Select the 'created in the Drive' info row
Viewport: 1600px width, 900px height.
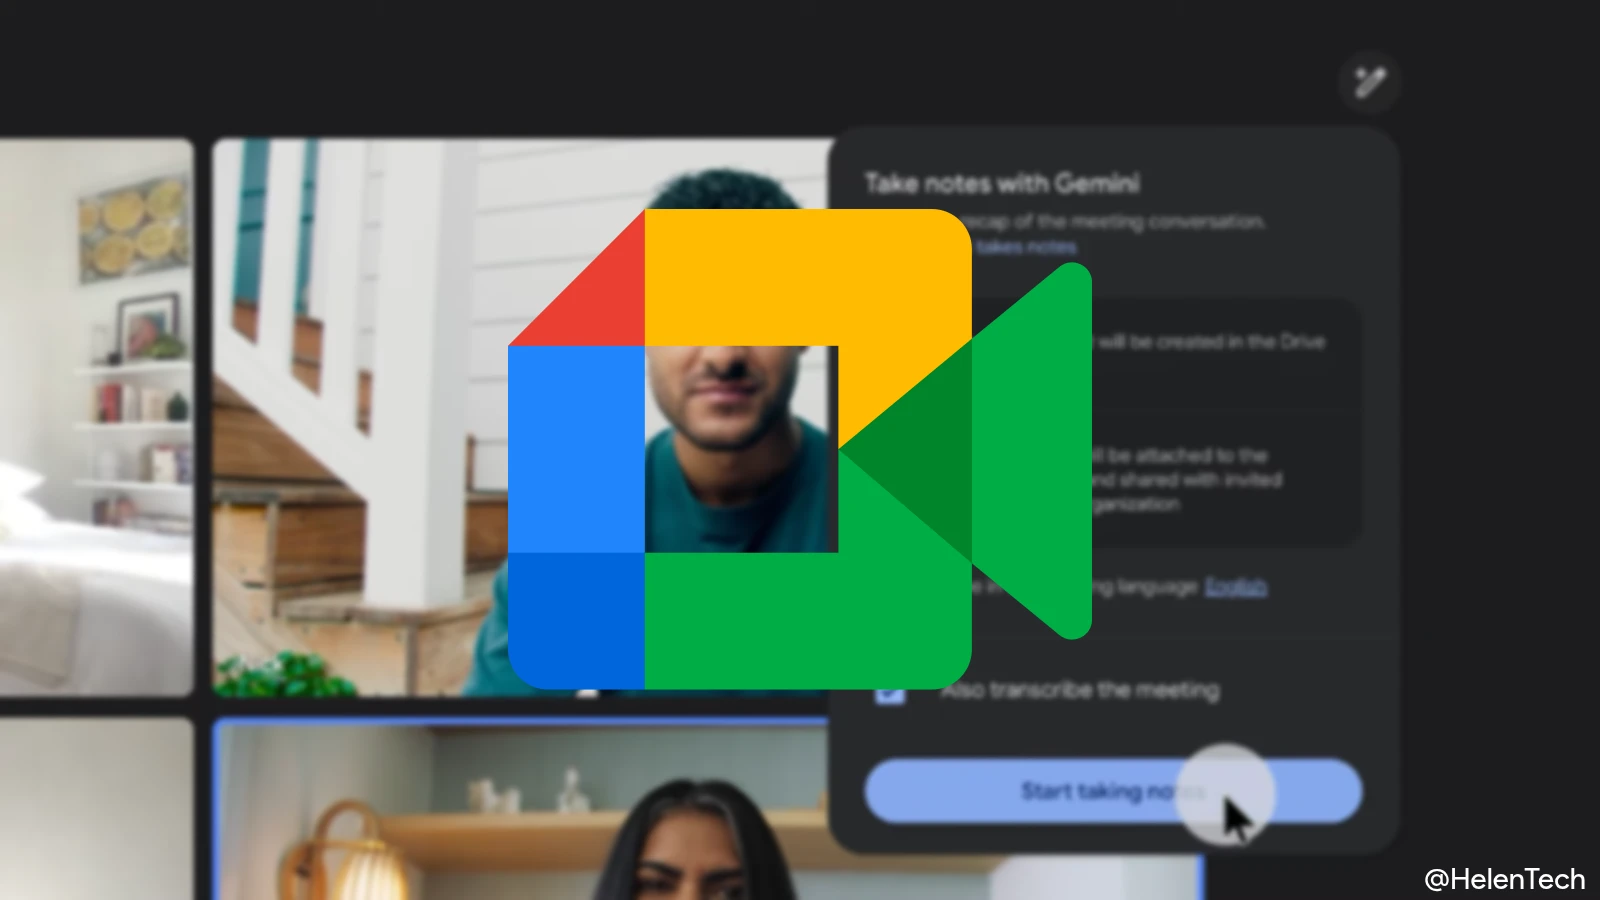1210,342
